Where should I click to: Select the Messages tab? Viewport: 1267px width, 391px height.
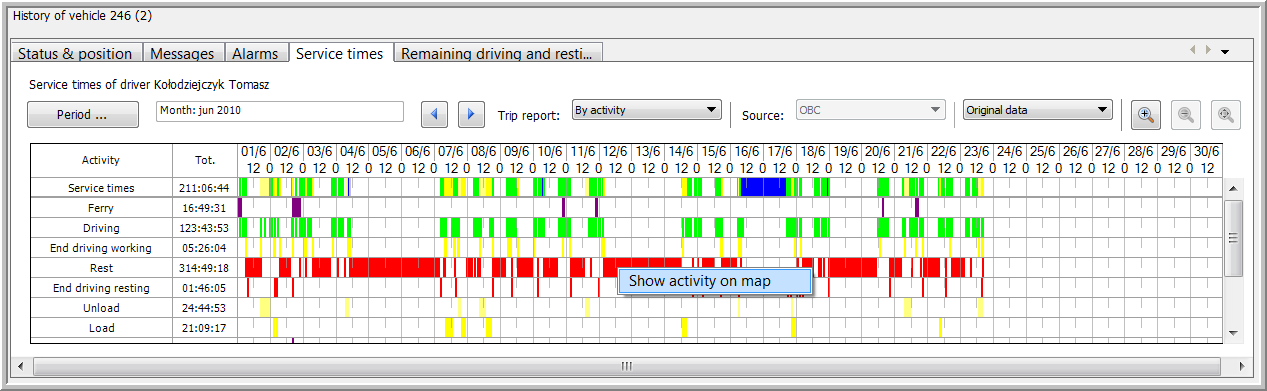click(182, 54)
